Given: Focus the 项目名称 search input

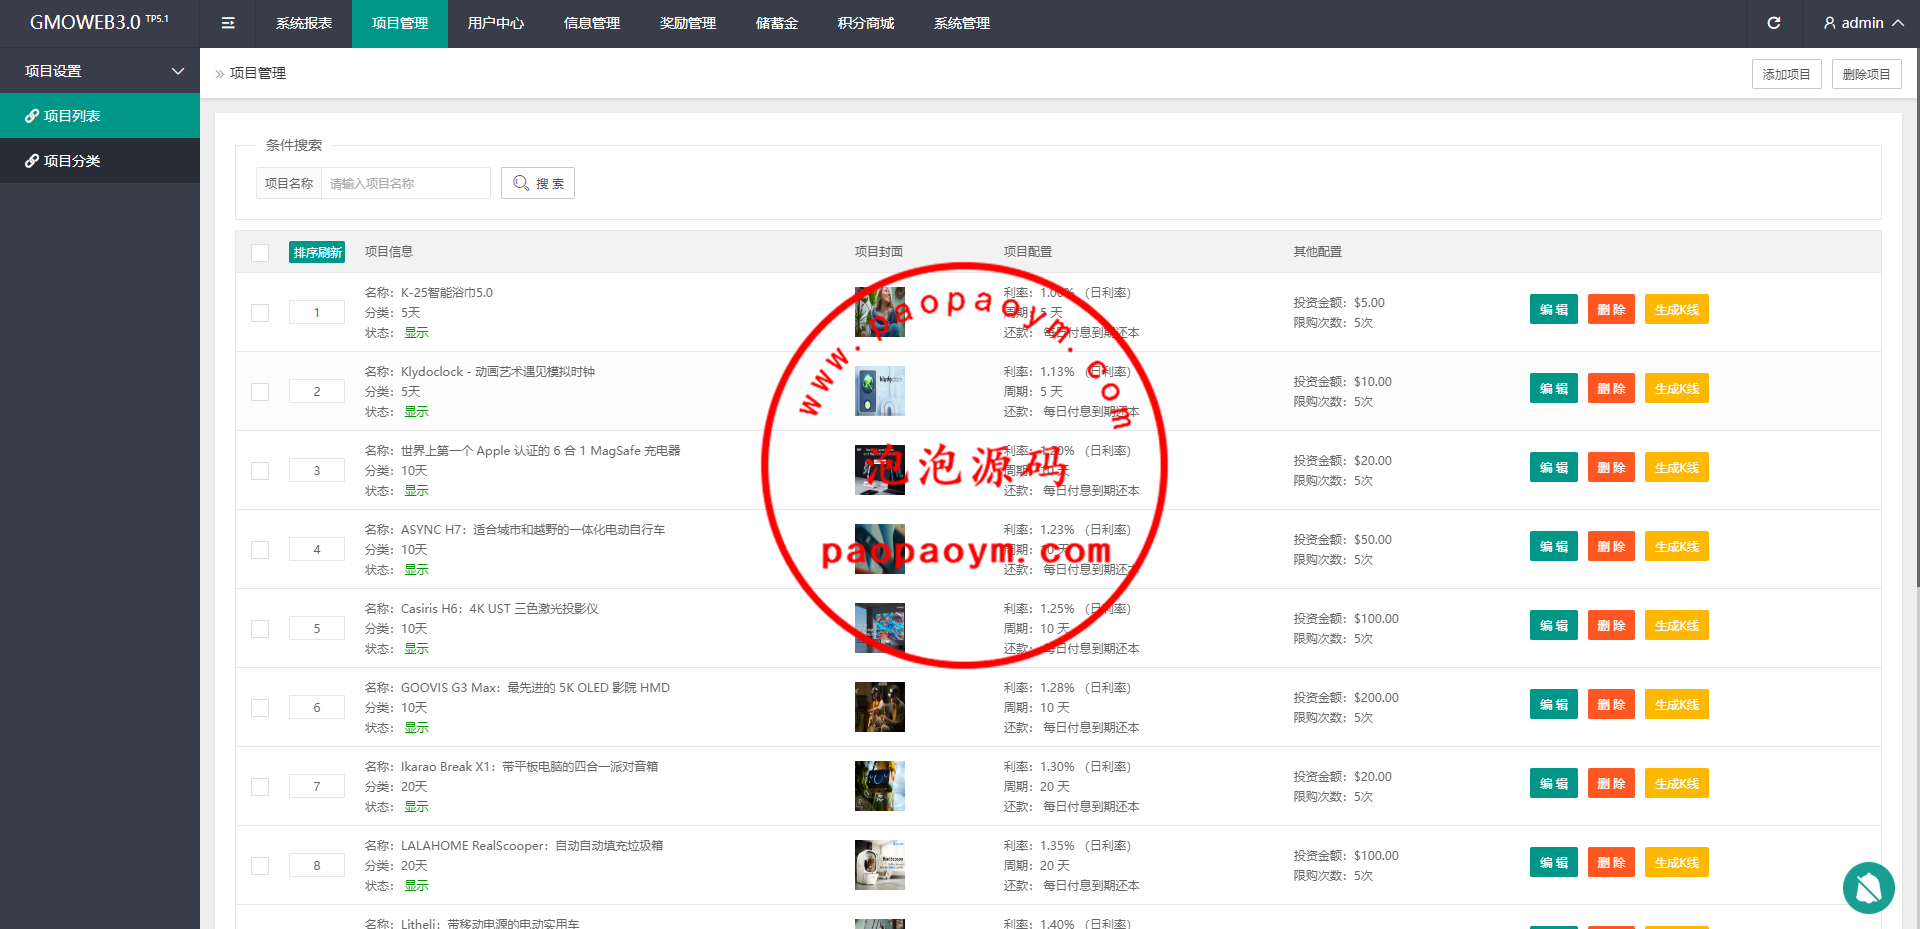Looking at the screenshot, I should 405,183.
